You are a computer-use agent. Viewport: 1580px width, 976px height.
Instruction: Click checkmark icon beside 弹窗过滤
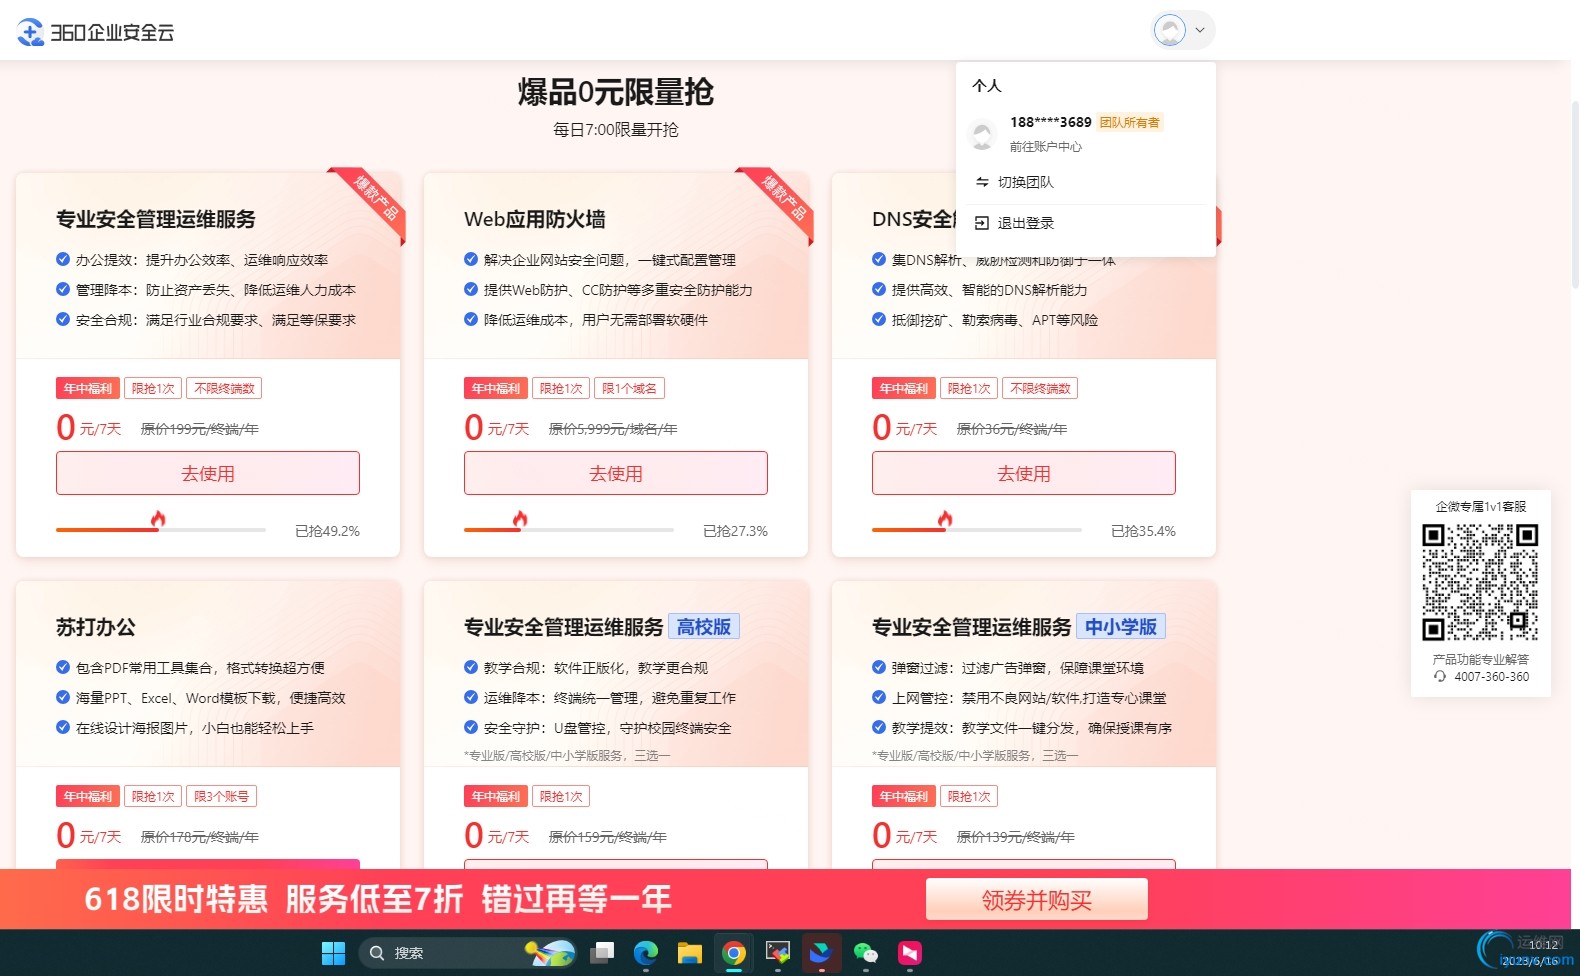[x=879, y=667]
